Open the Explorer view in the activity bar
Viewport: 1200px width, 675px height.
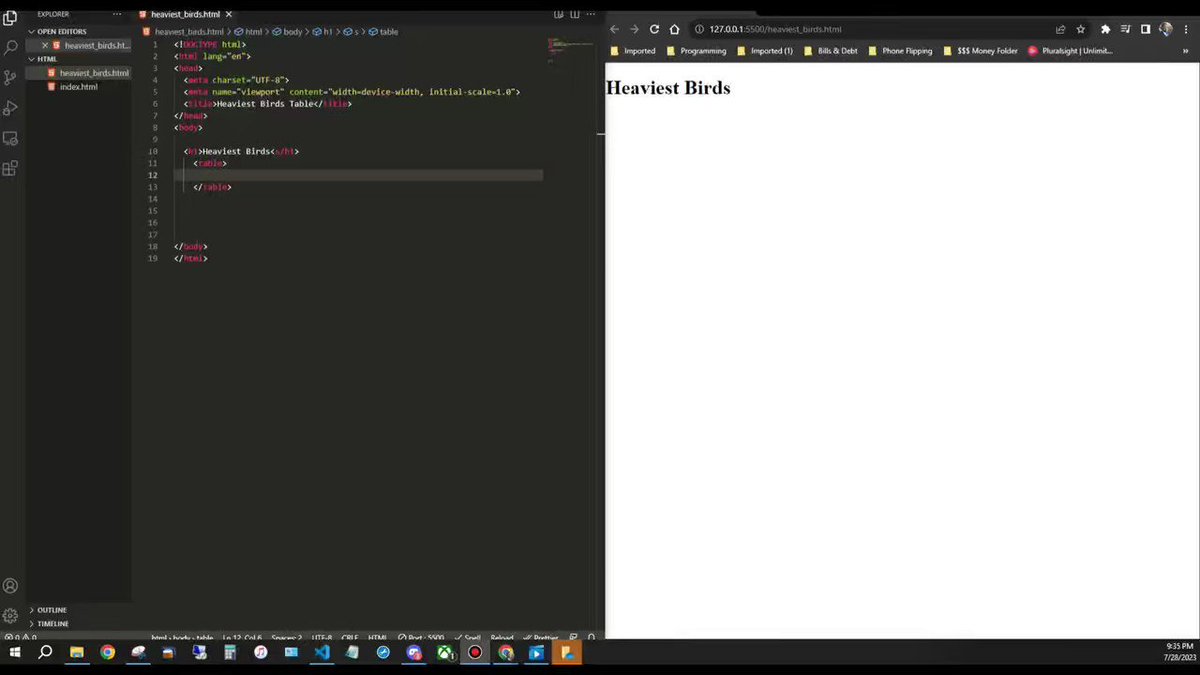10,17
